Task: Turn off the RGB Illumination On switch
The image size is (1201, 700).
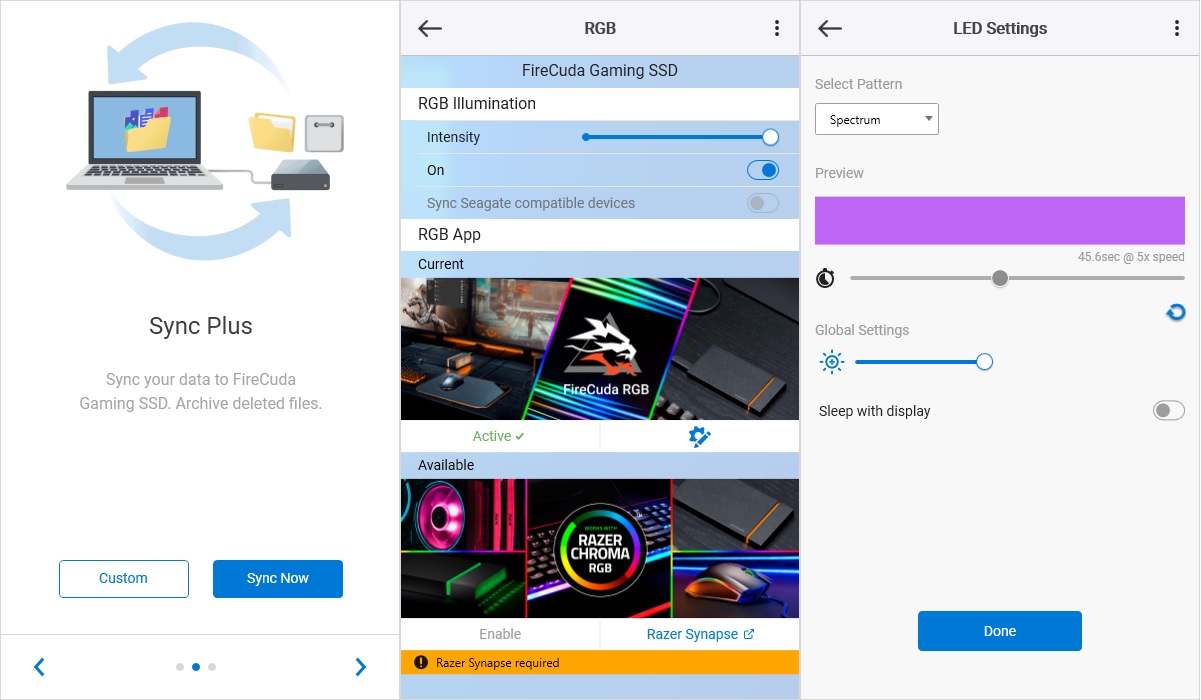Action: [x=763, y=170]
